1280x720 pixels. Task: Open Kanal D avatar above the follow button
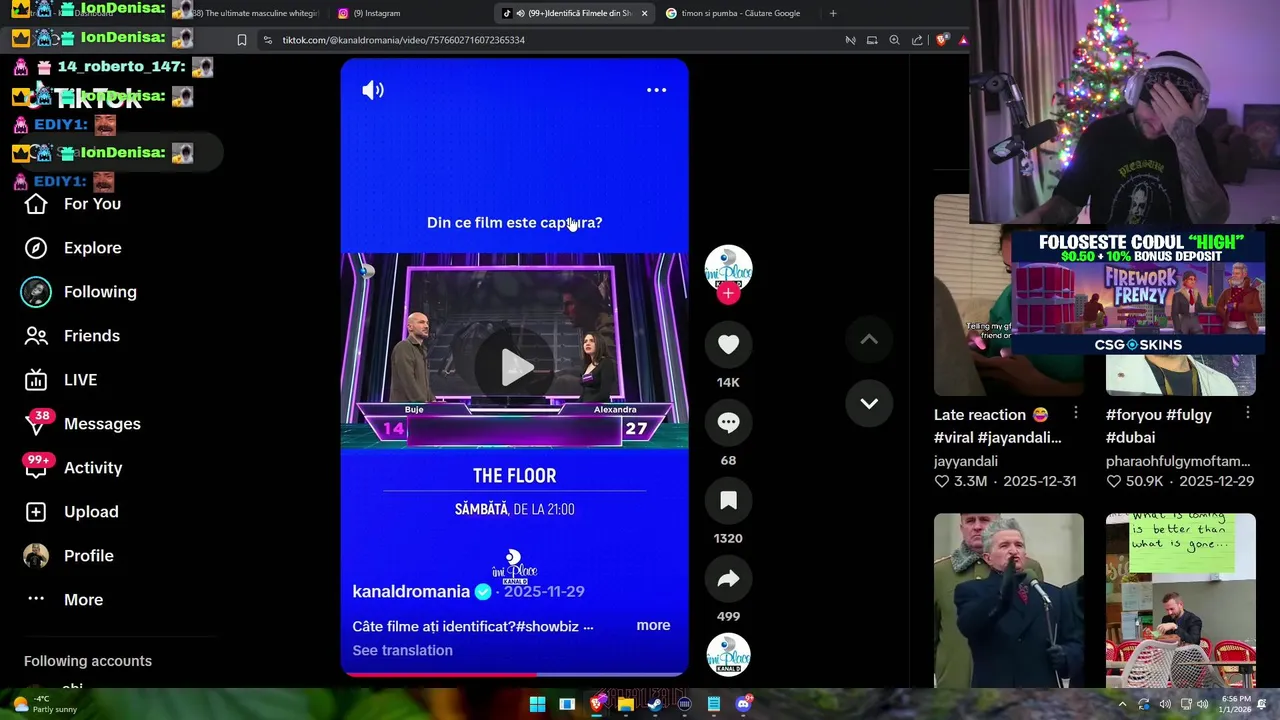pyautogui.click(x=728, y=268)
